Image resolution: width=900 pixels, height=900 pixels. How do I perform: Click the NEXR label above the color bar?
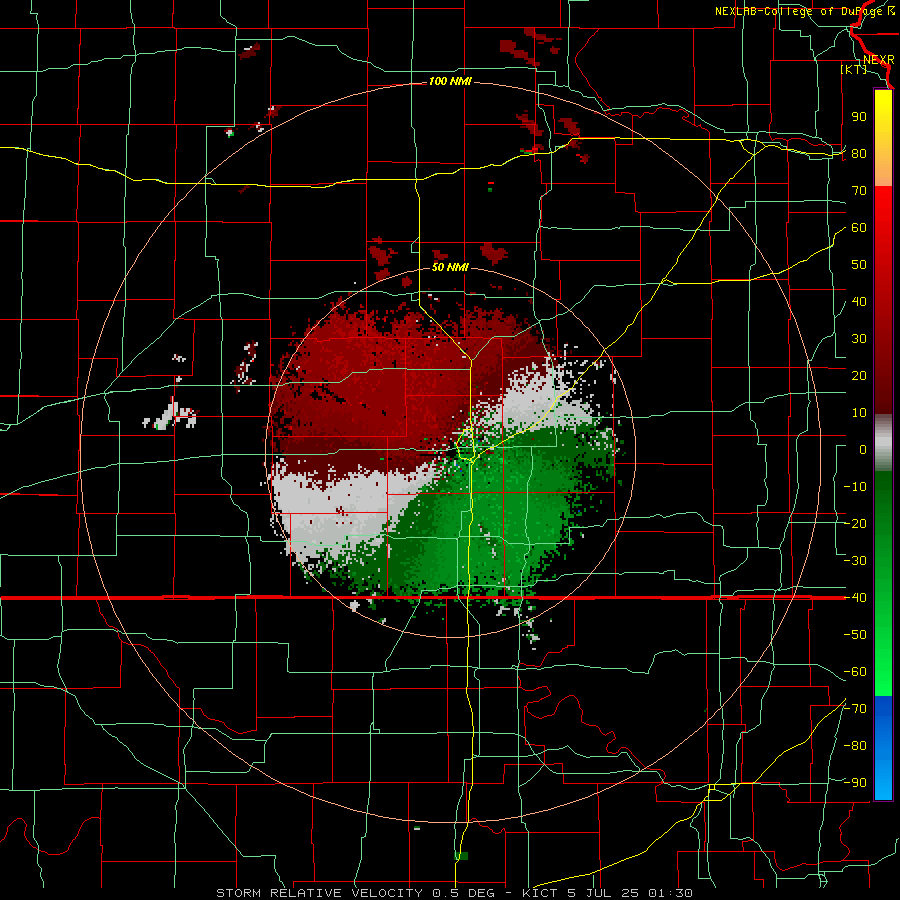click(878, 60)
